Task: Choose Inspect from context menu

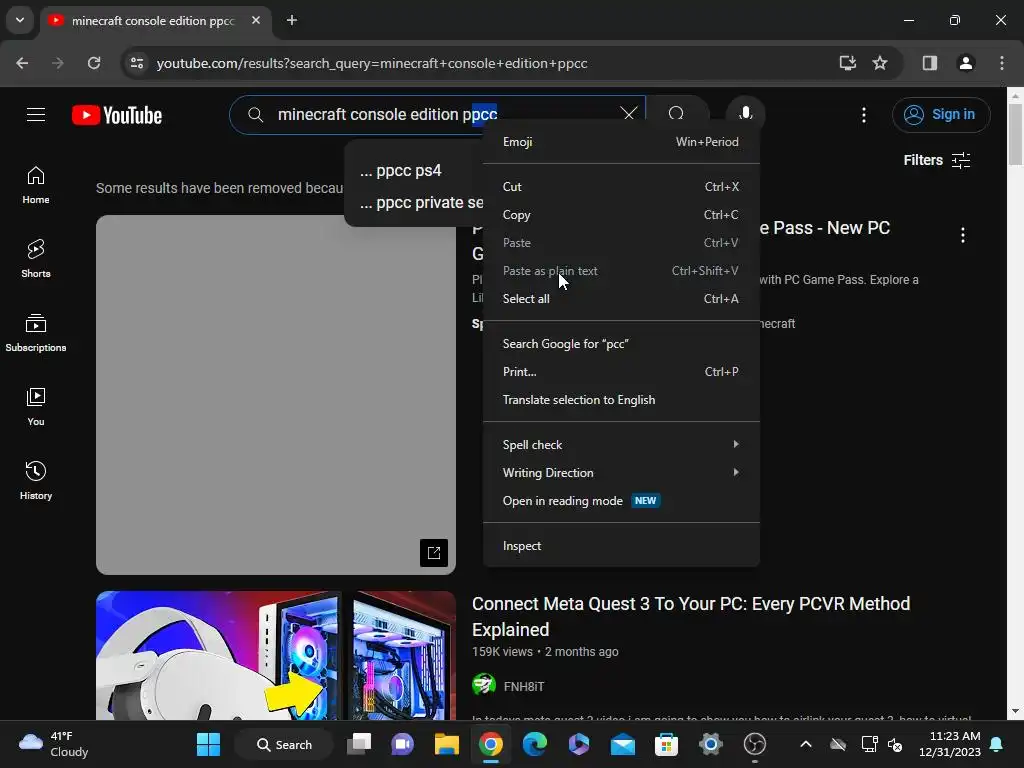Action: pos(621,546)
